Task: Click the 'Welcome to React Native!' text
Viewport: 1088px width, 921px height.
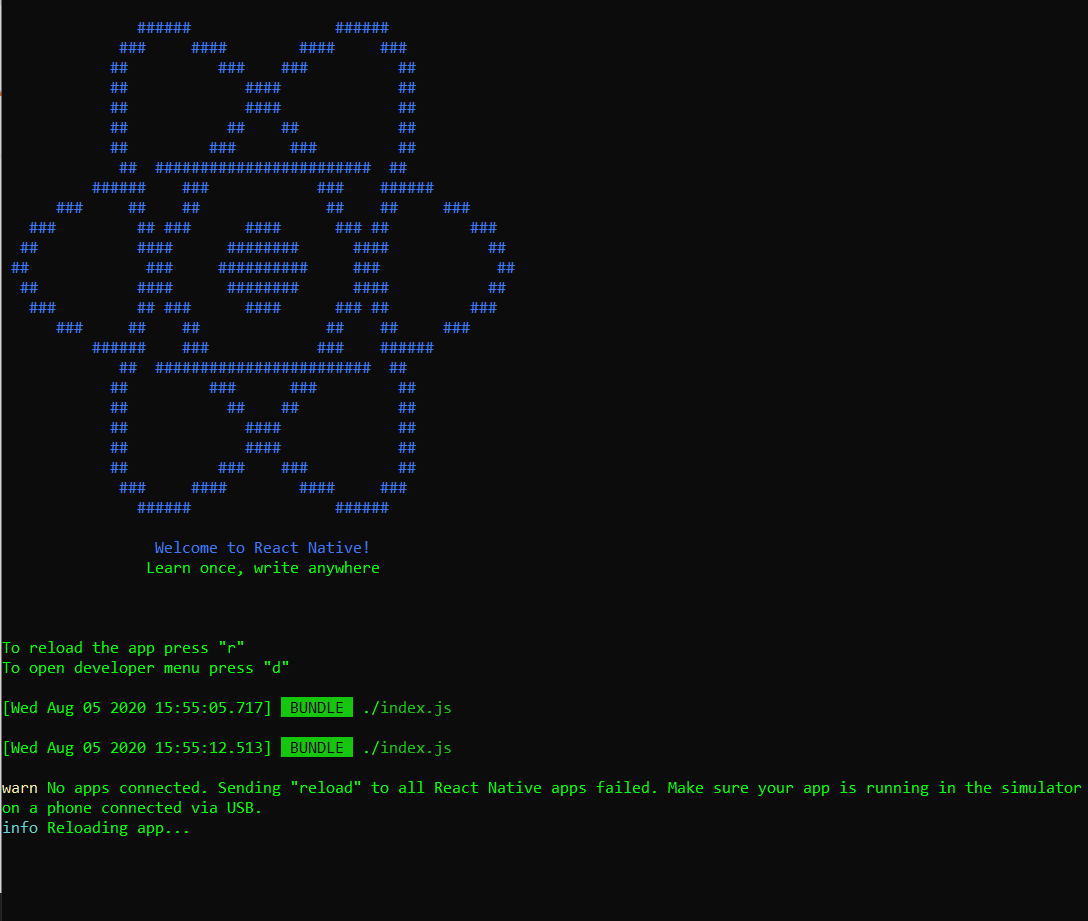Action: tap(262, 548)
